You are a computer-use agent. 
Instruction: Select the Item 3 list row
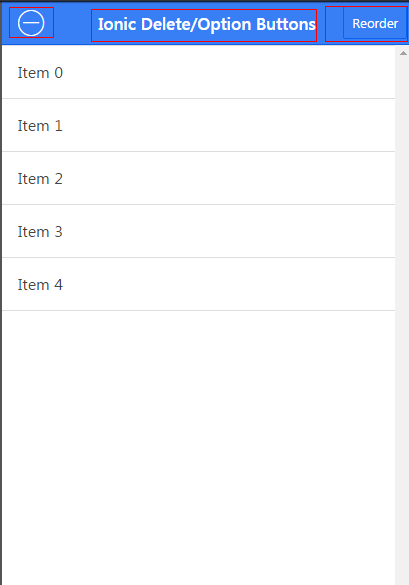199,231
